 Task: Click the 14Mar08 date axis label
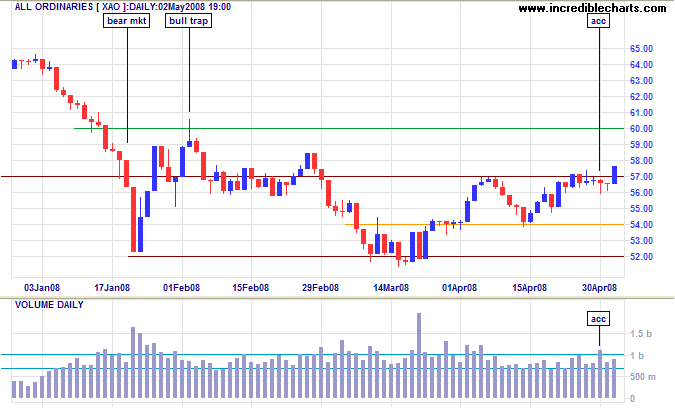click(391, 288)
